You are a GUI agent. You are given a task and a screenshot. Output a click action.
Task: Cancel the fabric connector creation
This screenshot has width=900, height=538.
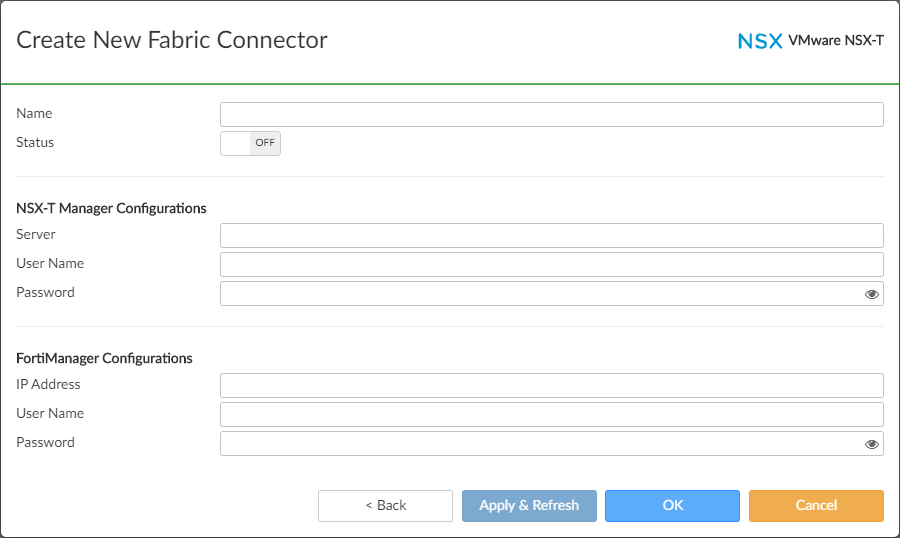(x=816, y=506)
